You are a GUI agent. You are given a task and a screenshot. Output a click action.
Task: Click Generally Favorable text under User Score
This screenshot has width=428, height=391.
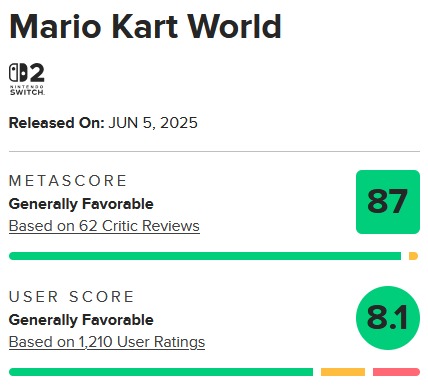pos(81,320)
